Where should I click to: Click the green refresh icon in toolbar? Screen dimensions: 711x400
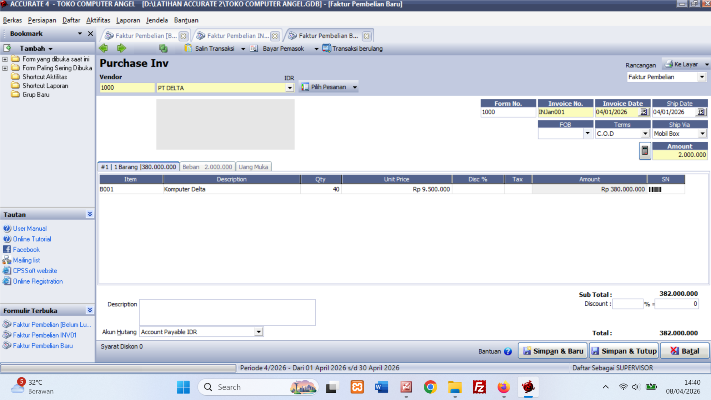(163, 48)
